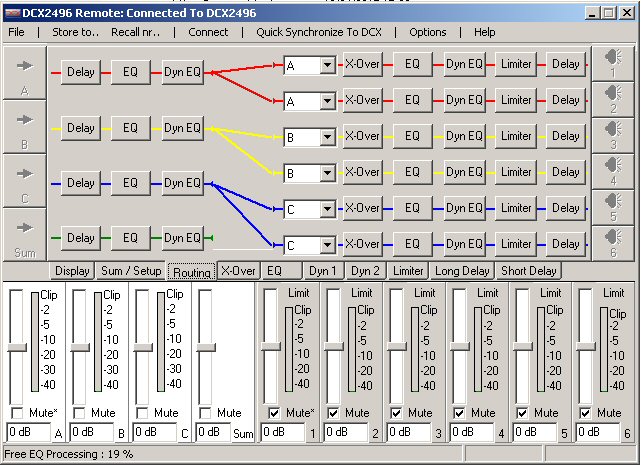Open the Help menu
641x465 pixels.
click(485, 32)
